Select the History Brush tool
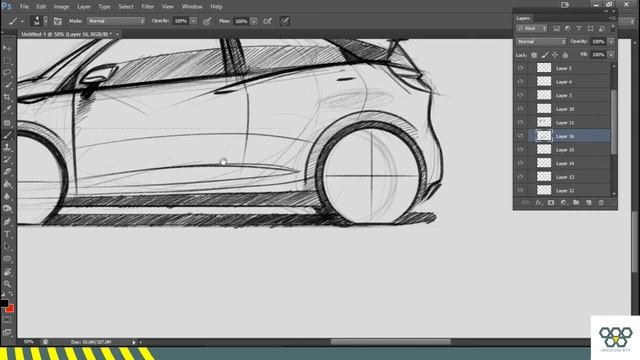640x360 pixels. pyautogui.click(x=7, y=160)
